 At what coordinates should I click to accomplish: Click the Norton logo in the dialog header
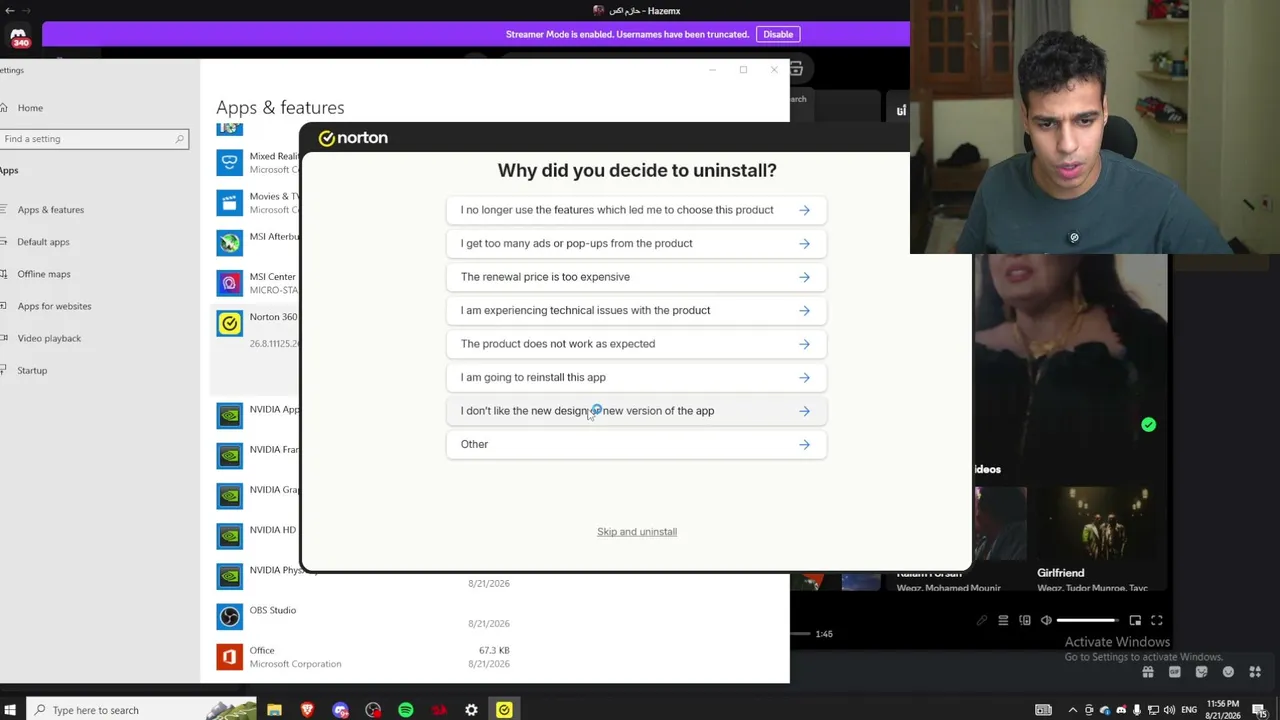[353, 138]
